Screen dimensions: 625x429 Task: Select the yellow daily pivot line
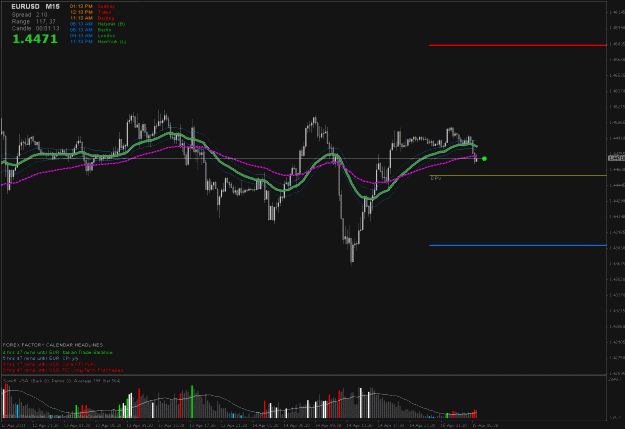click(x=517, y=175)
